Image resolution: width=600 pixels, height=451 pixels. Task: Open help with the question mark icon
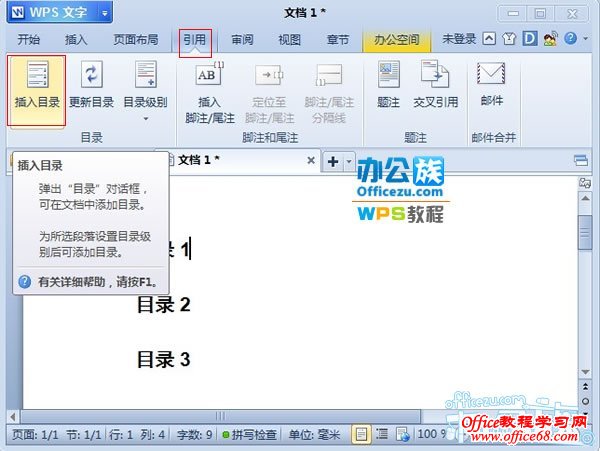pyautogui.click(x=570, y=38)
